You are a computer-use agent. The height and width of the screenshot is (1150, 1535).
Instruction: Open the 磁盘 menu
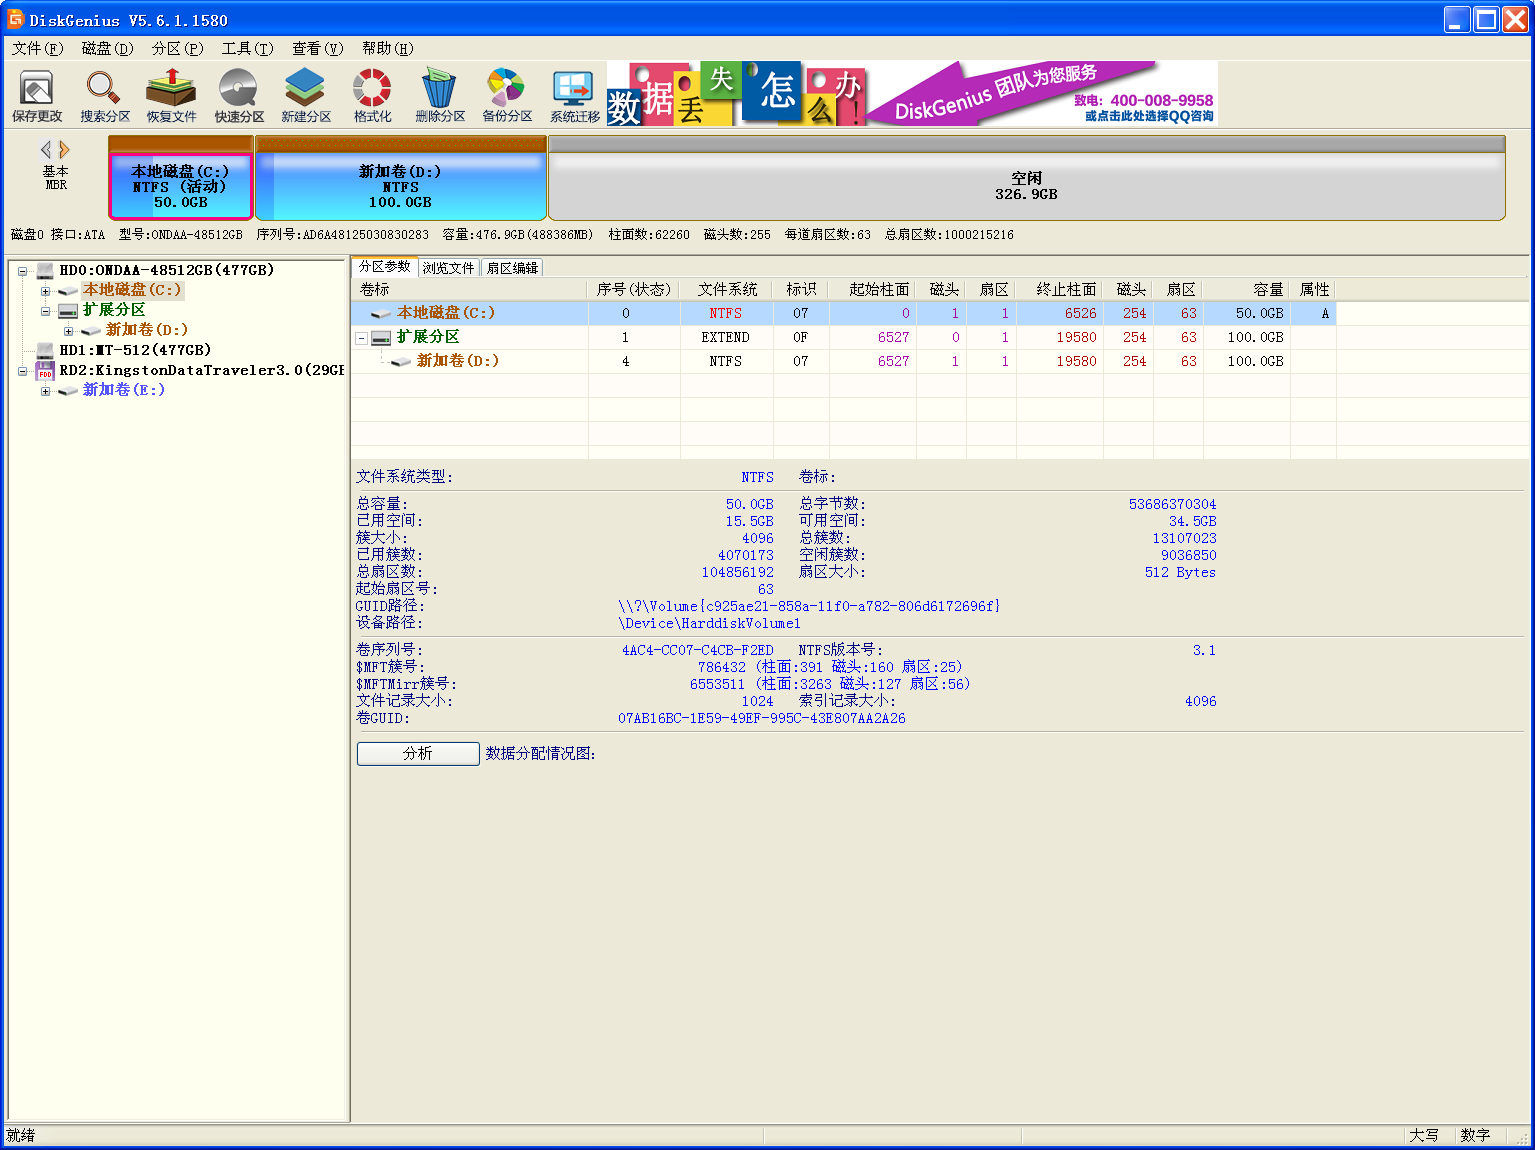tap(108, 48)
